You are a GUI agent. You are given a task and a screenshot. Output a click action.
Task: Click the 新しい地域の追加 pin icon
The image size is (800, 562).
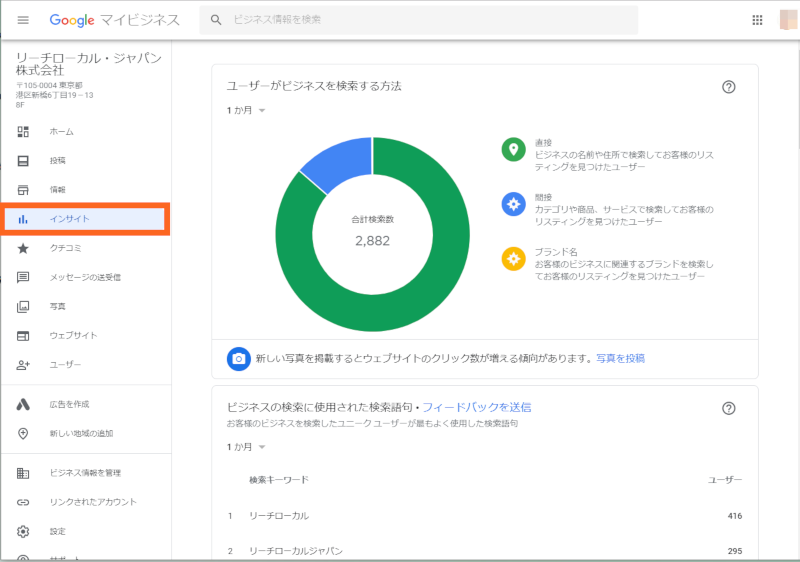[x=23, y=433]
